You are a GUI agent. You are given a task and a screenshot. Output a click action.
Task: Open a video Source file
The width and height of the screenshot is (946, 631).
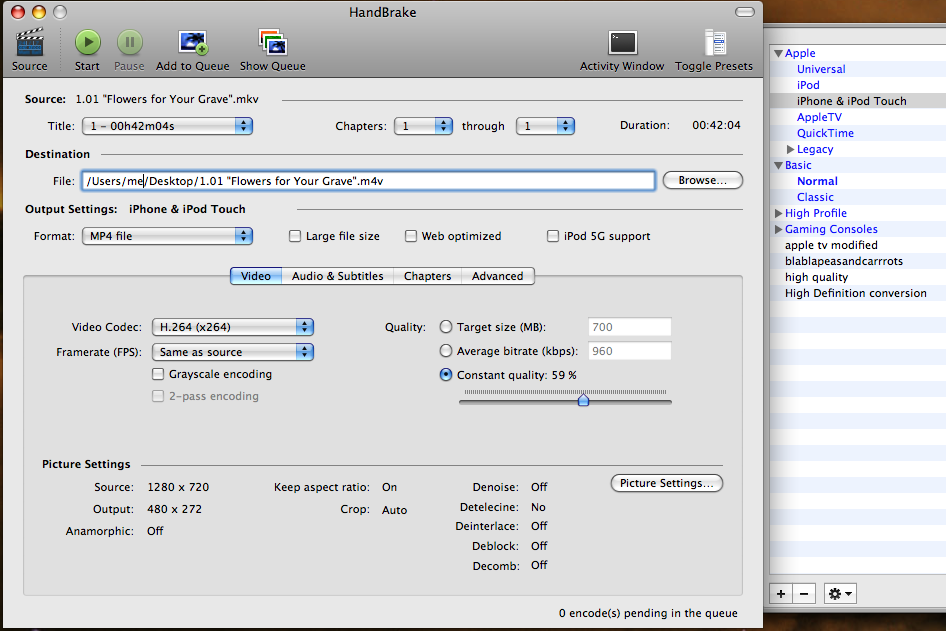point(29,44)
